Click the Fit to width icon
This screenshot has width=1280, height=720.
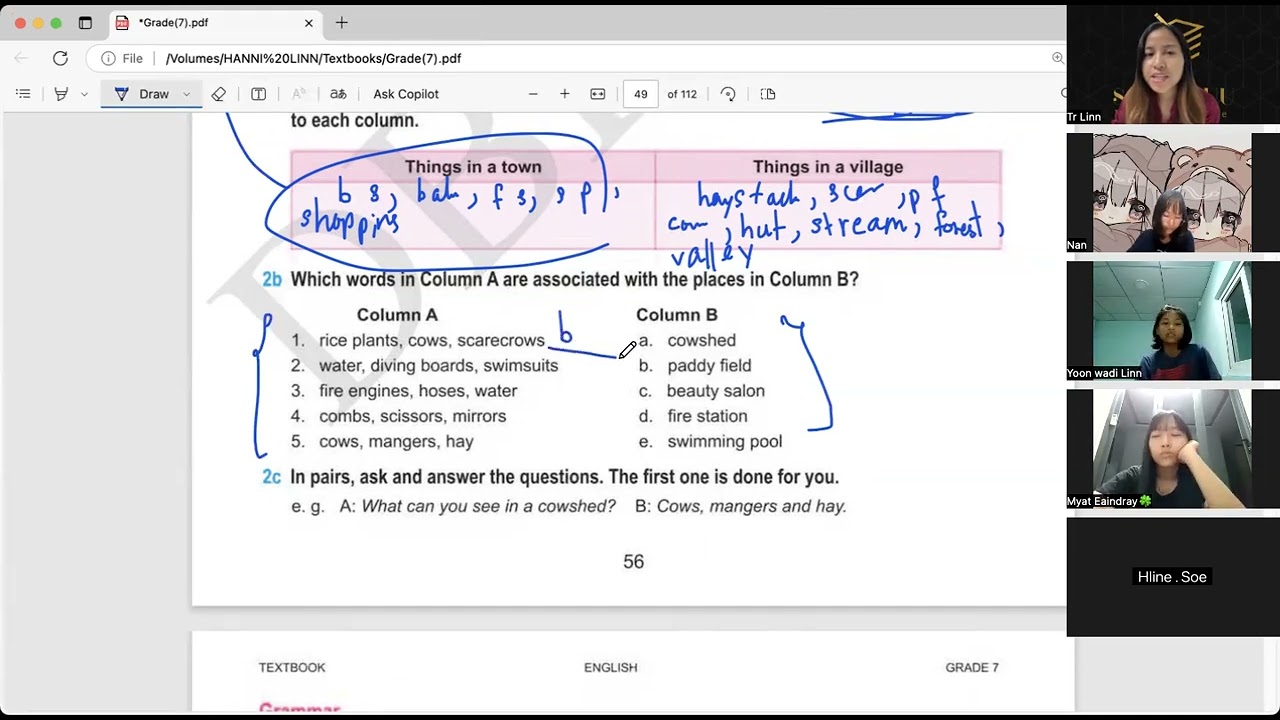tap(598, 94)
